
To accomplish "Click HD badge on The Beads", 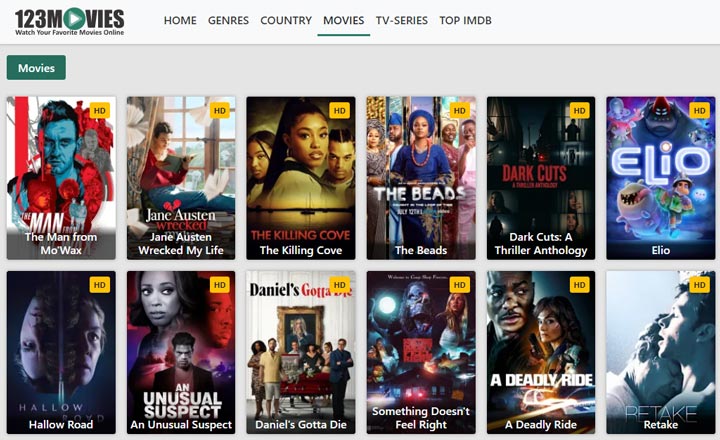I will [x=460, y=111].
